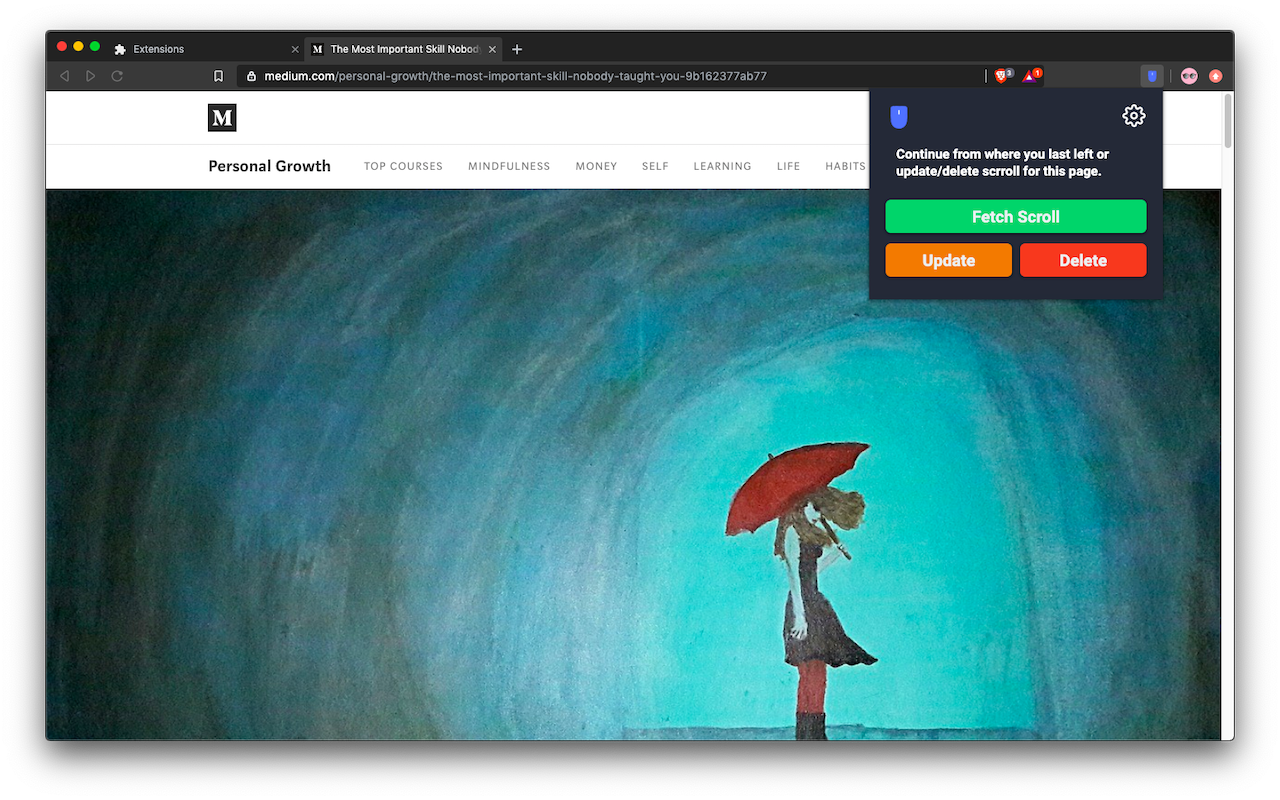Switch to the Extensions tab
Screen dimensions: 1280x800
pos(205,49)
